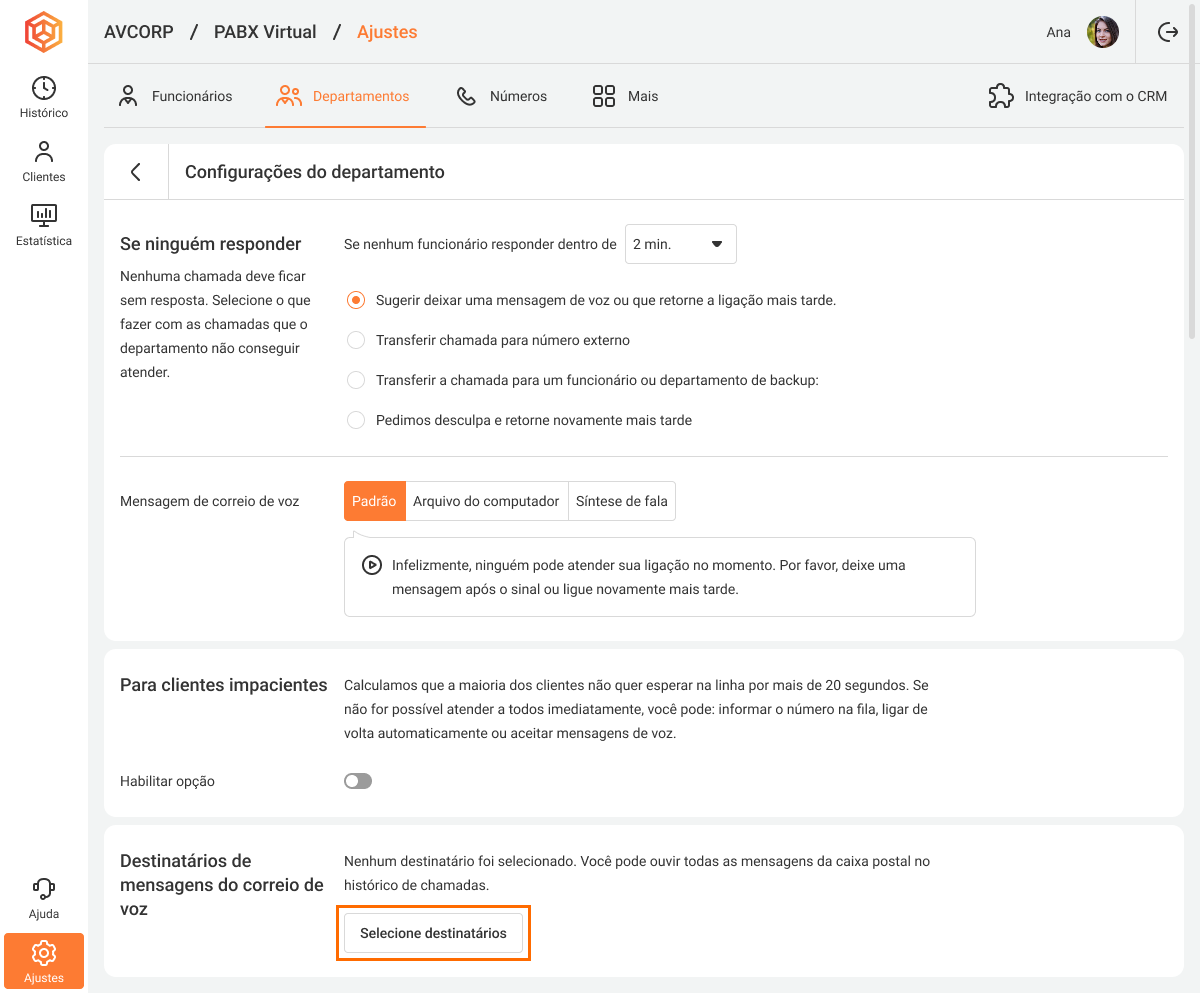The width and height of the screenshot is (1200, 993).
Task: Switch to the Números tab
Action: 502,96
